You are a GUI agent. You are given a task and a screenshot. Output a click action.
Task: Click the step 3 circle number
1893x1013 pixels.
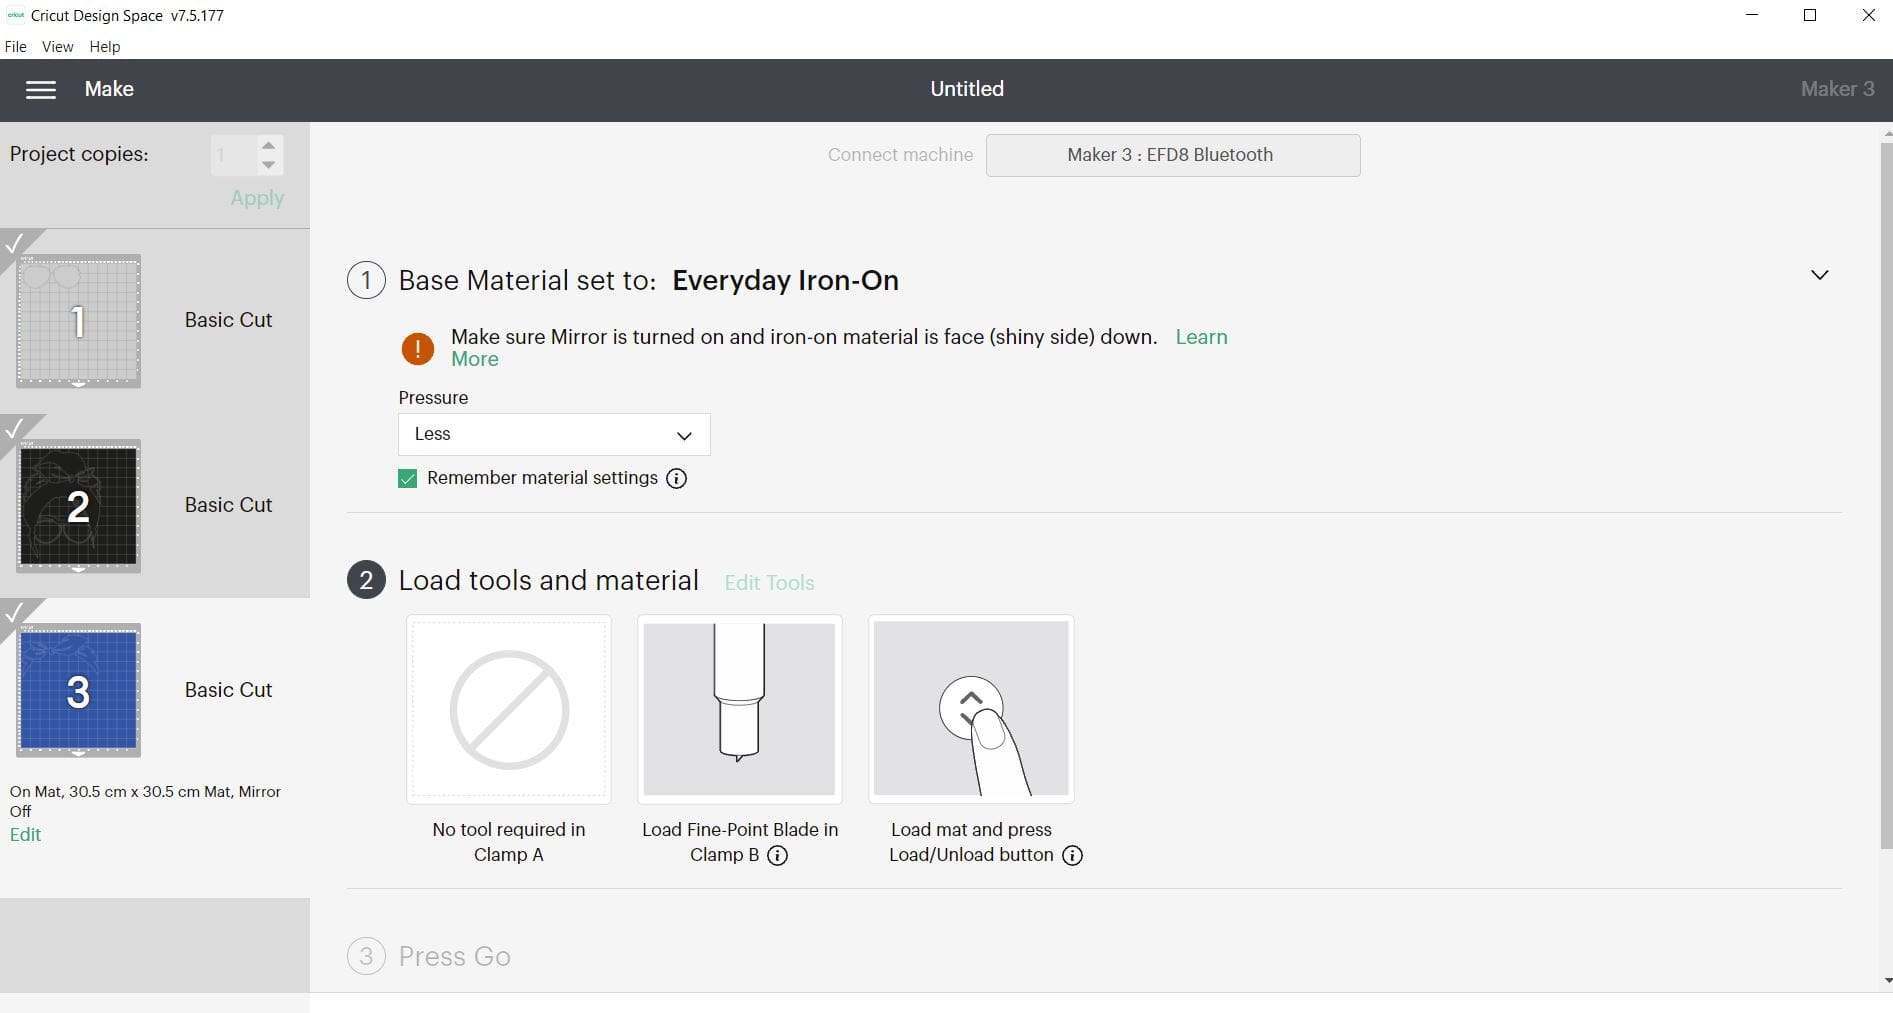coord(366,956)
